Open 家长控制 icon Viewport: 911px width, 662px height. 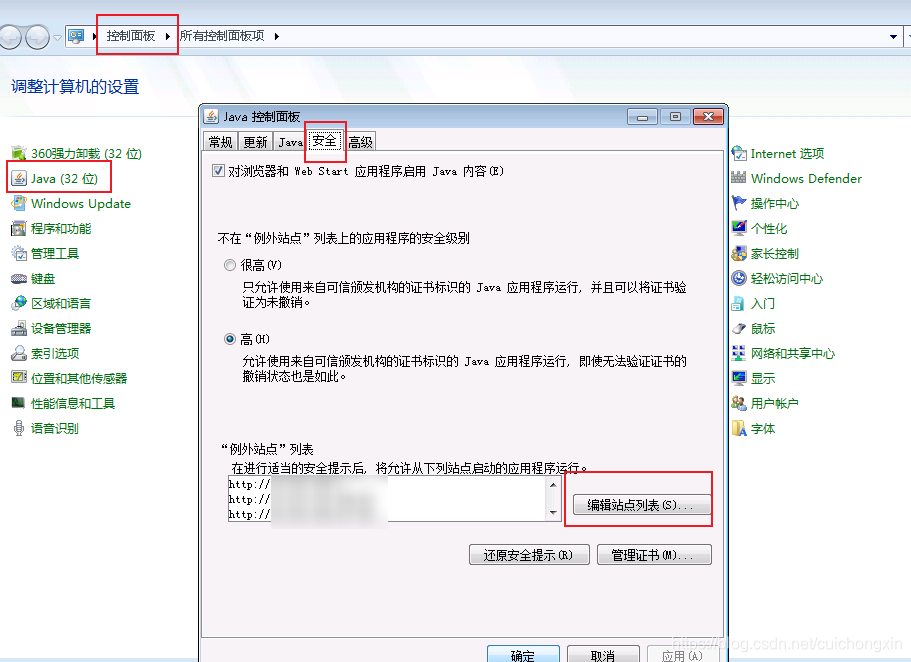[x=739, y=253]
